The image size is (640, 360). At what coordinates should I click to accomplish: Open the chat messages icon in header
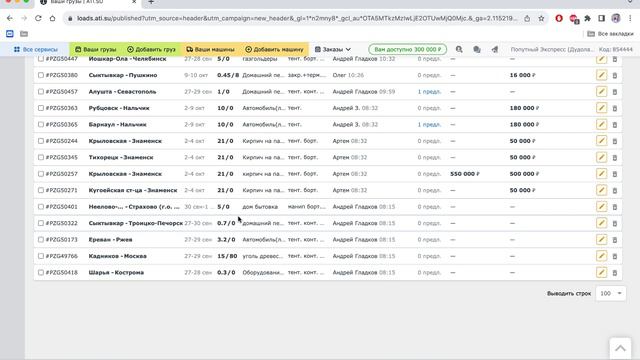coord(477,49)
